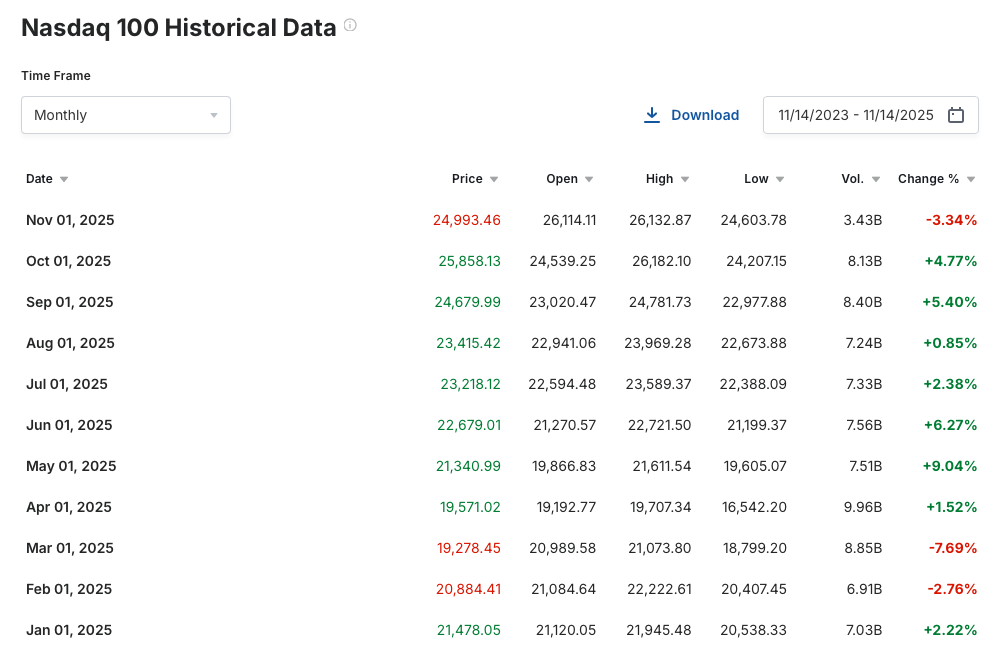Click the price value 23,415.42
This screenshot has height=656, width=994.
click(468, 343)
